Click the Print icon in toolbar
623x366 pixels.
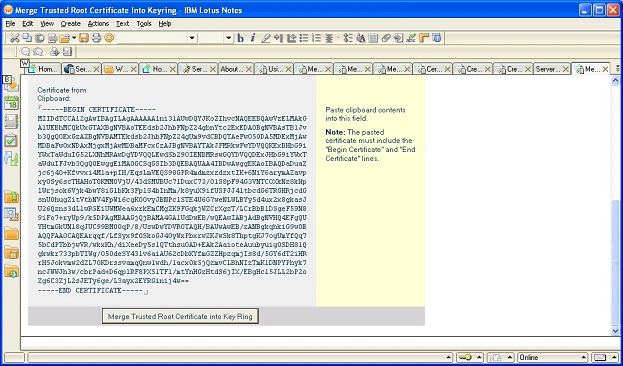96,38
